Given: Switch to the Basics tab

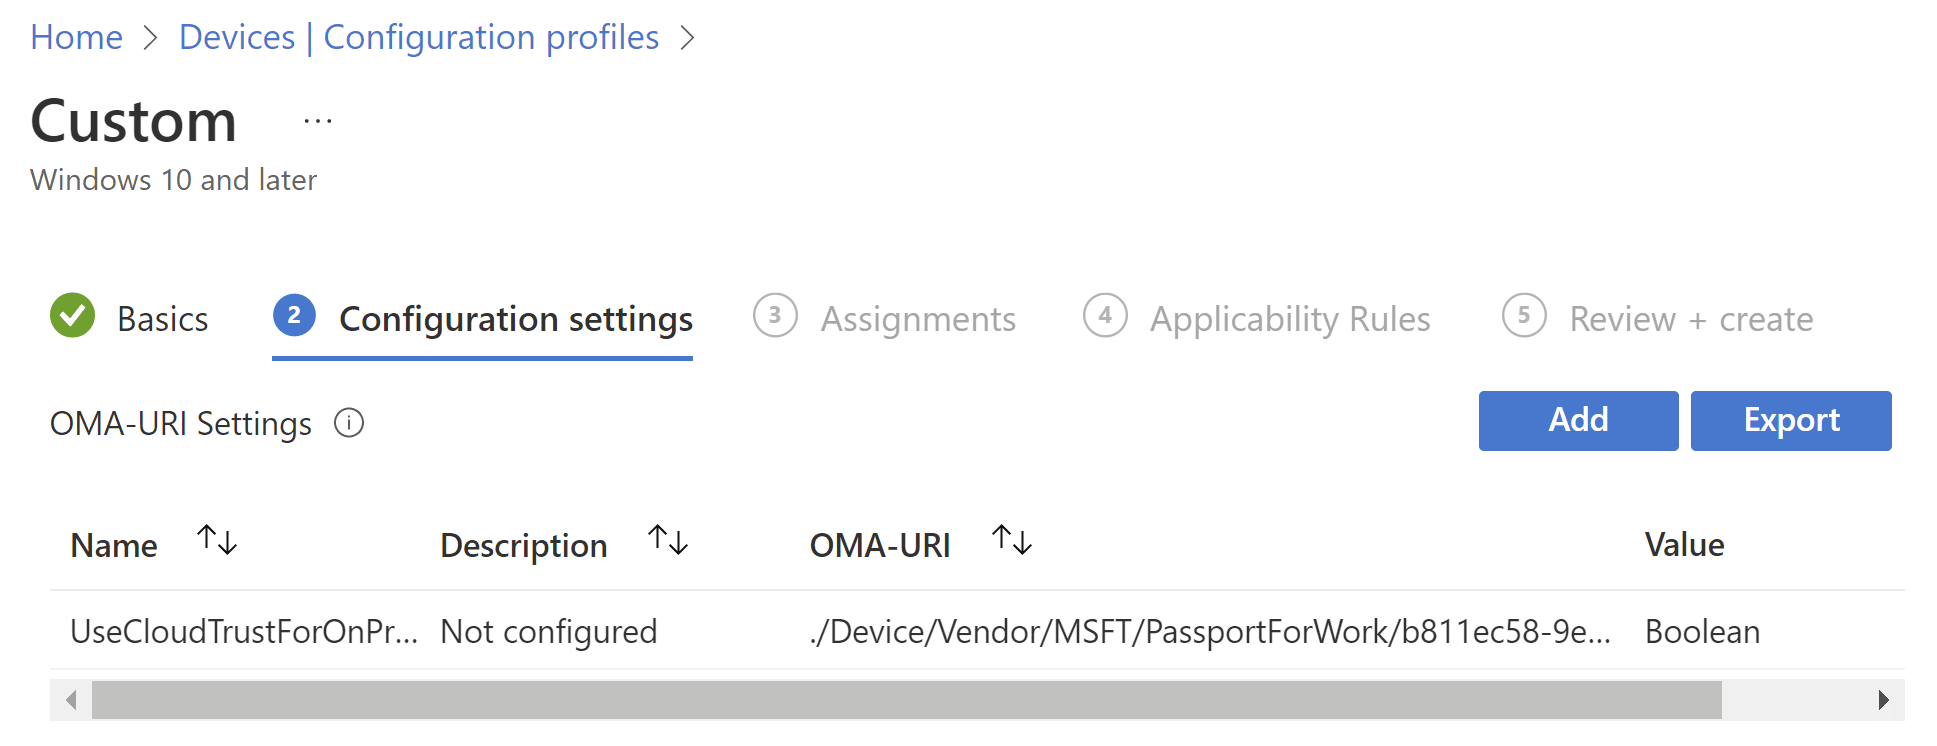Looking at the screenshot, I should coord(163,318).
